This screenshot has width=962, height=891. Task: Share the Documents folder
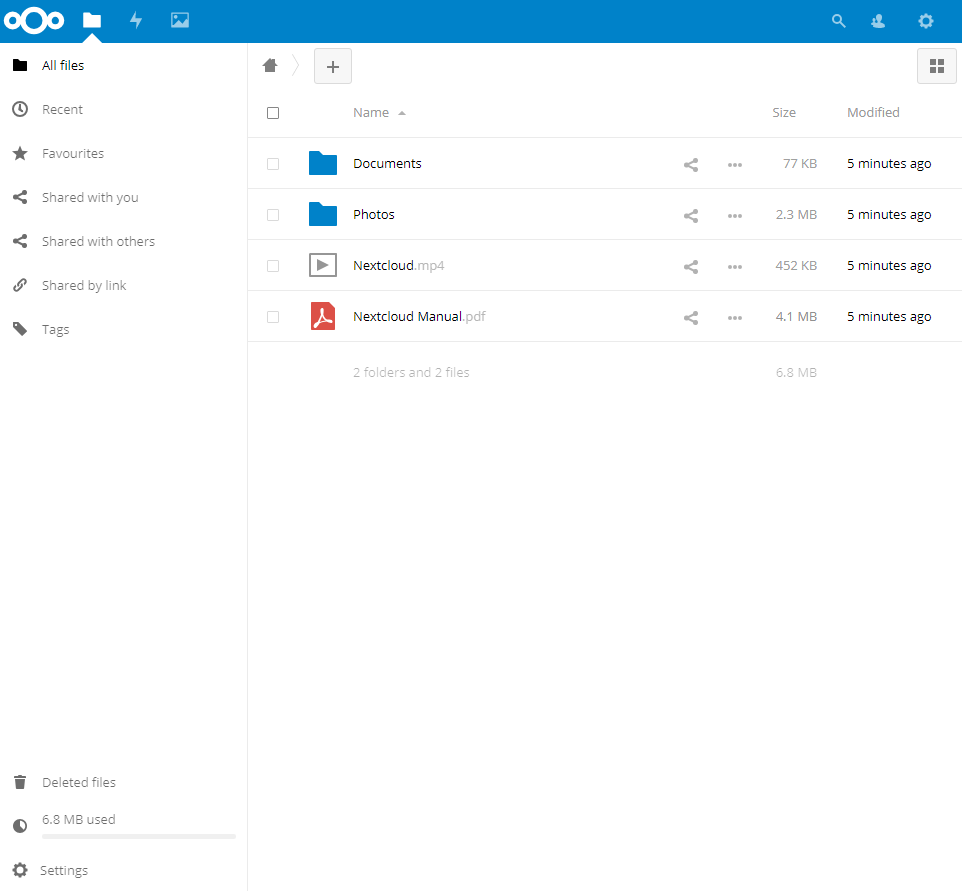tap(691, 164)
